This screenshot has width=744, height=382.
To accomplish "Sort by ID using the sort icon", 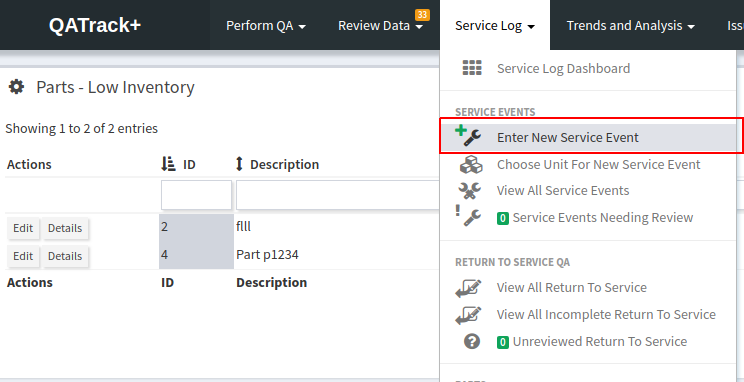I will point(168,164).
